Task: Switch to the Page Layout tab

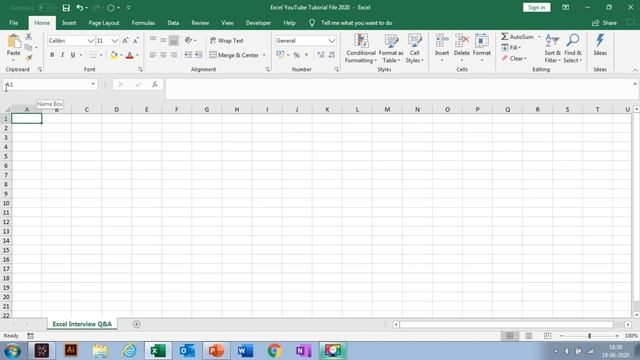Action: pos(104,23)
